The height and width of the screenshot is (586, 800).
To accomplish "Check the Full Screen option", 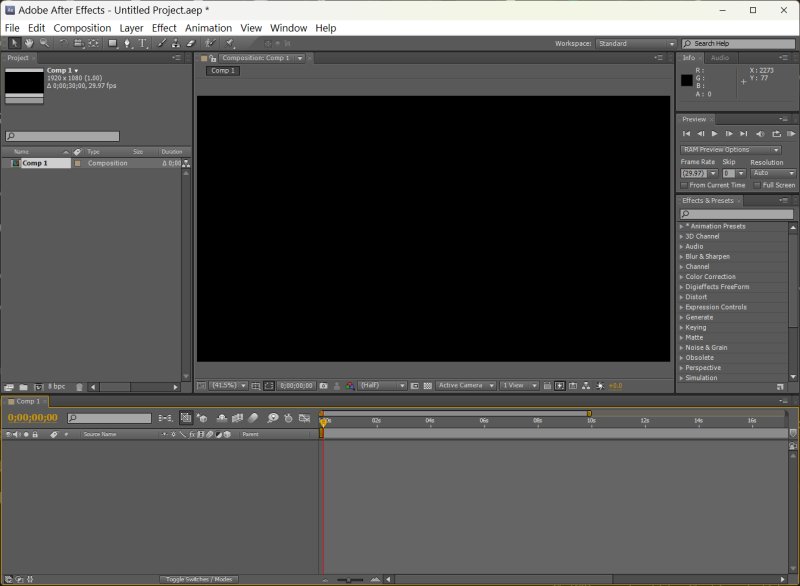I will pos(757,185).
